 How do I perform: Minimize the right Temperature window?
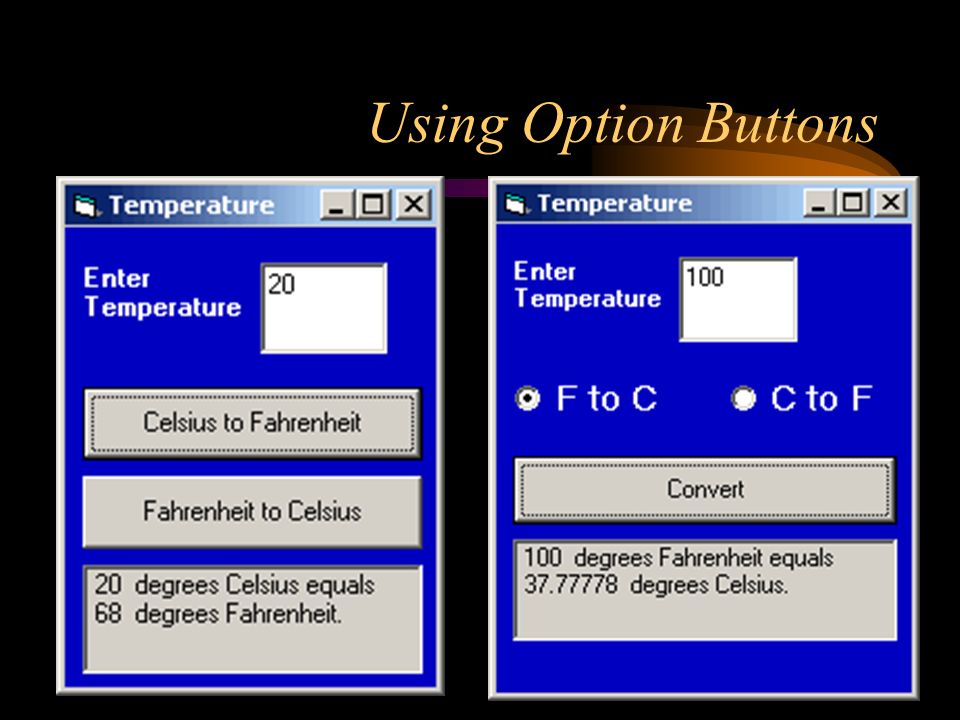820,202
